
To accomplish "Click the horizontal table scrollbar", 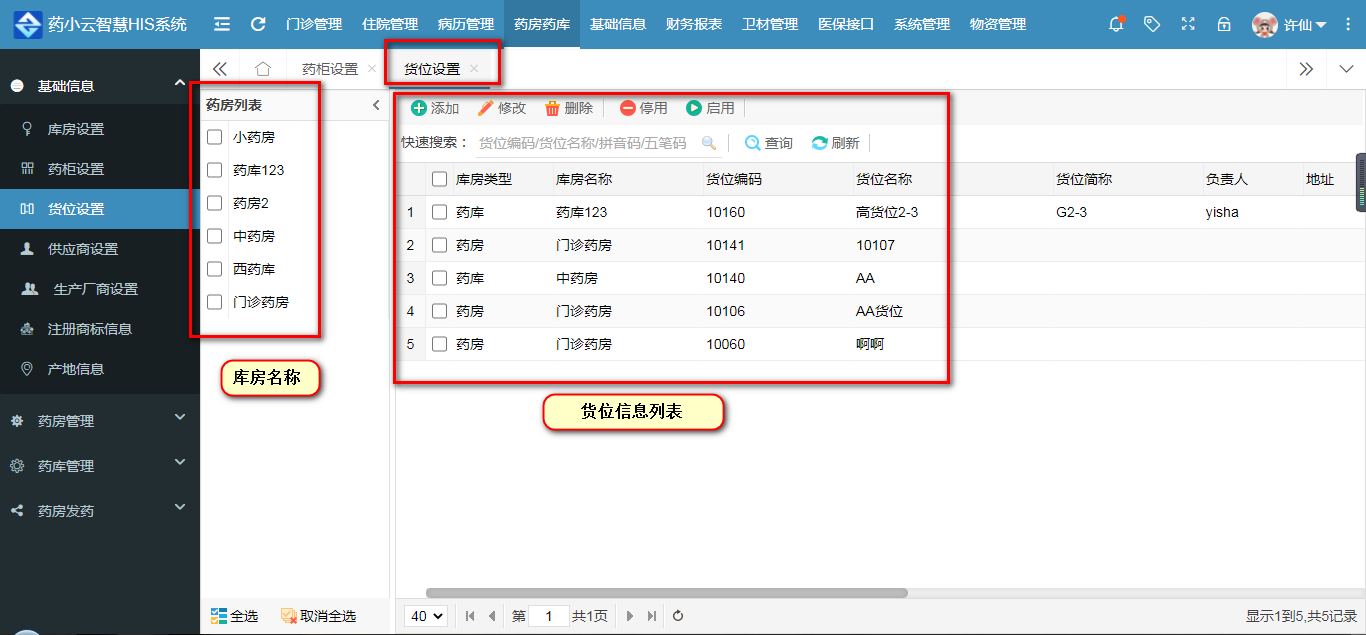I will [667, 593].
